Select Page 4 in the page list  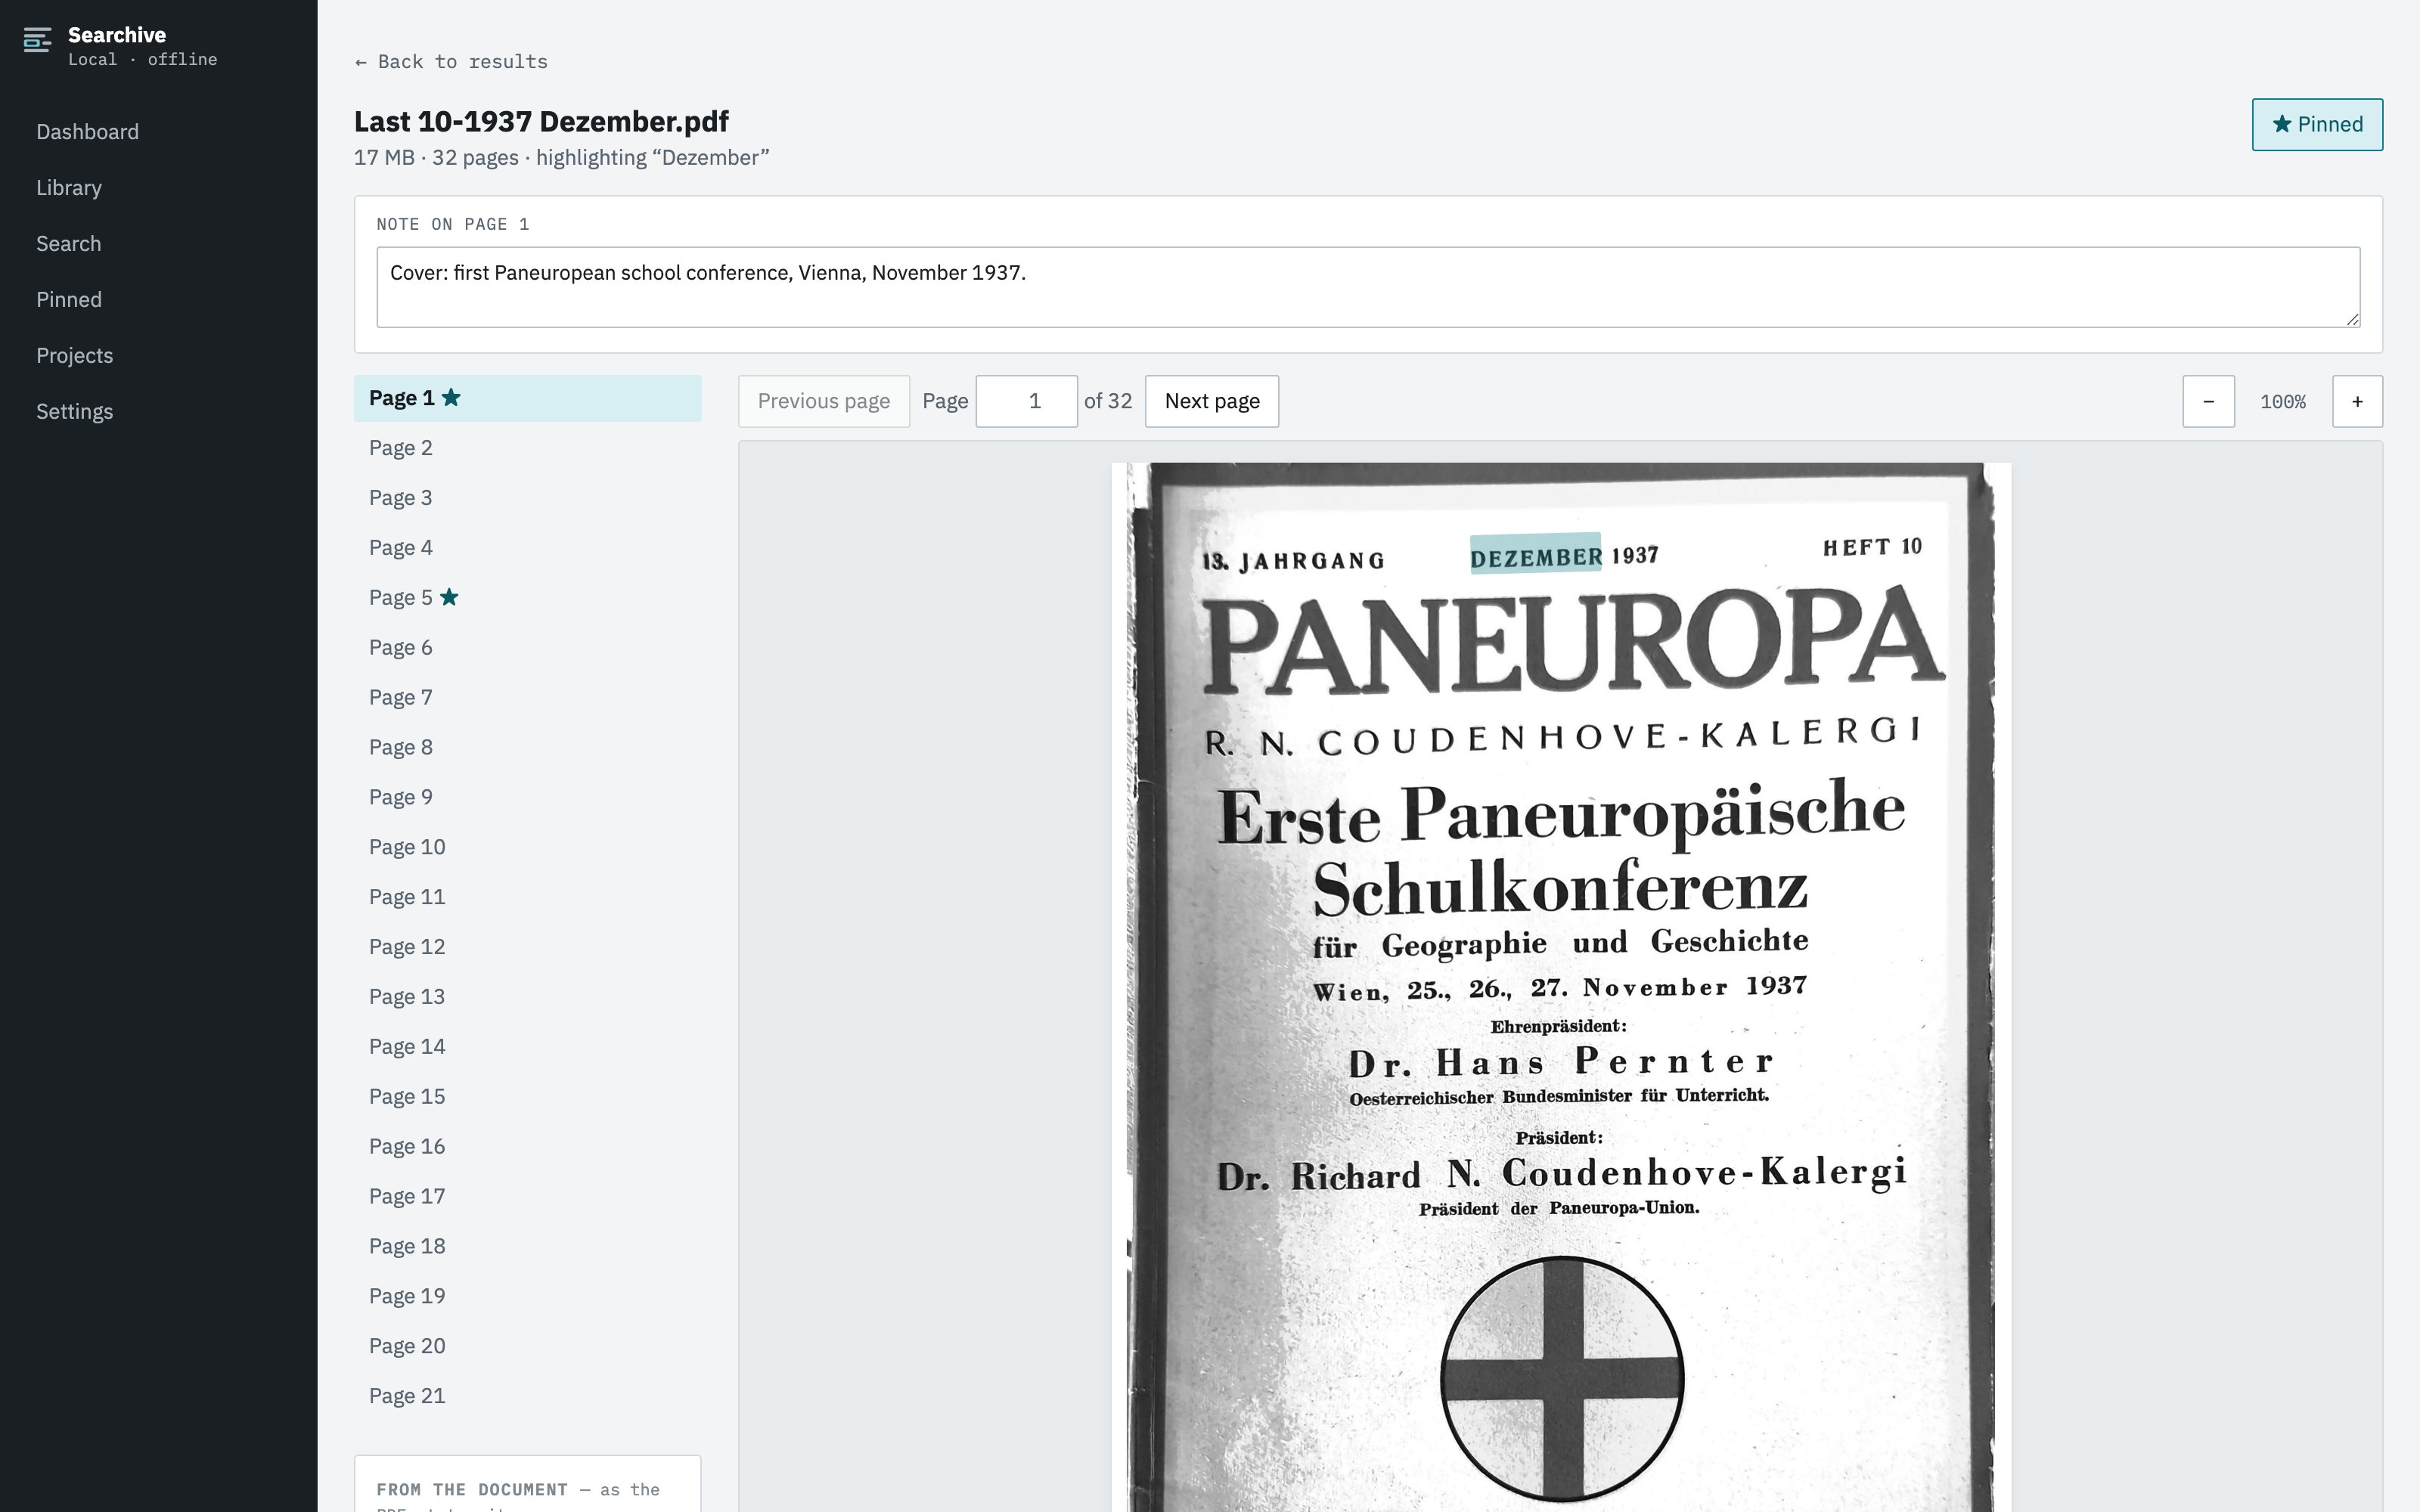coord(527,548)
